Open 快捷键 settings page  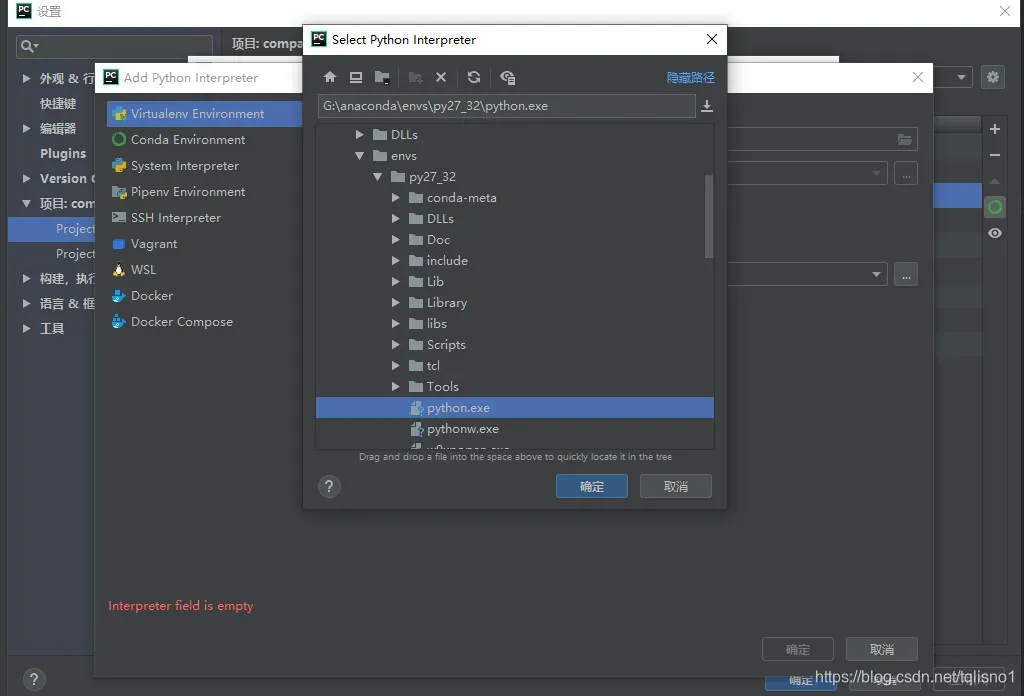tap(58, 103)
